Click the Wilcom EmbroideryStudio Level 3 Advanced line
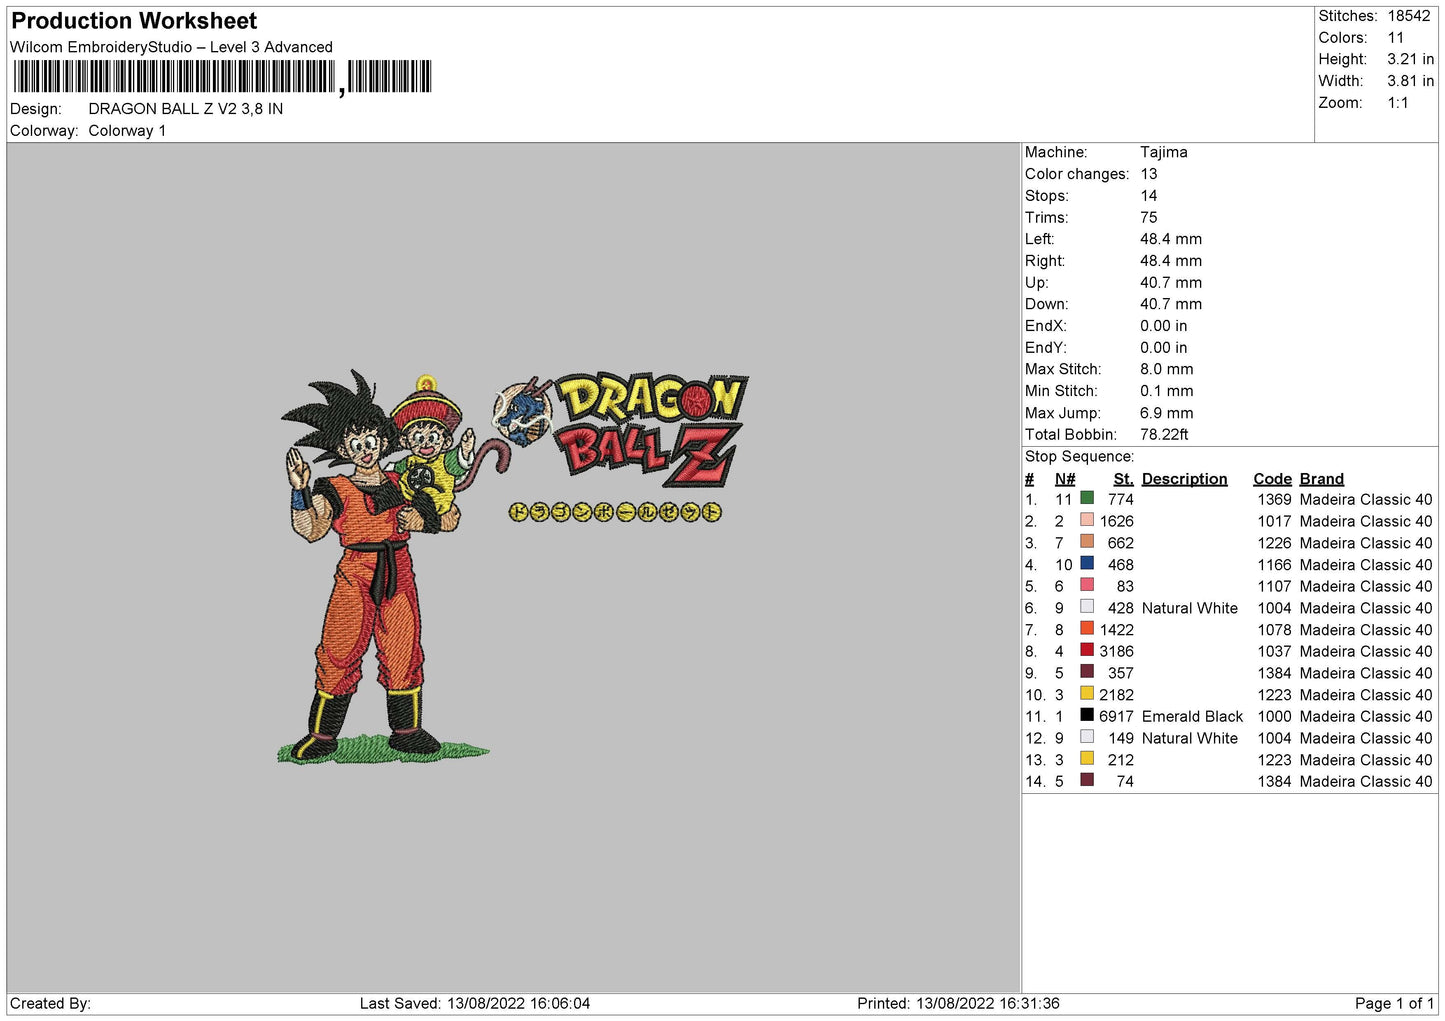Viewport: 1445px width, 1021px height. coord(171,47)
